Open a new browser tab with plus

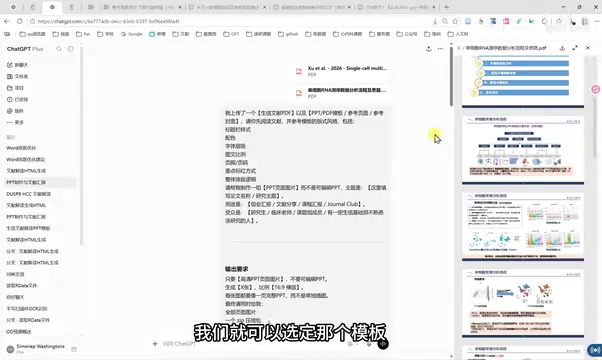pos(446,7)
